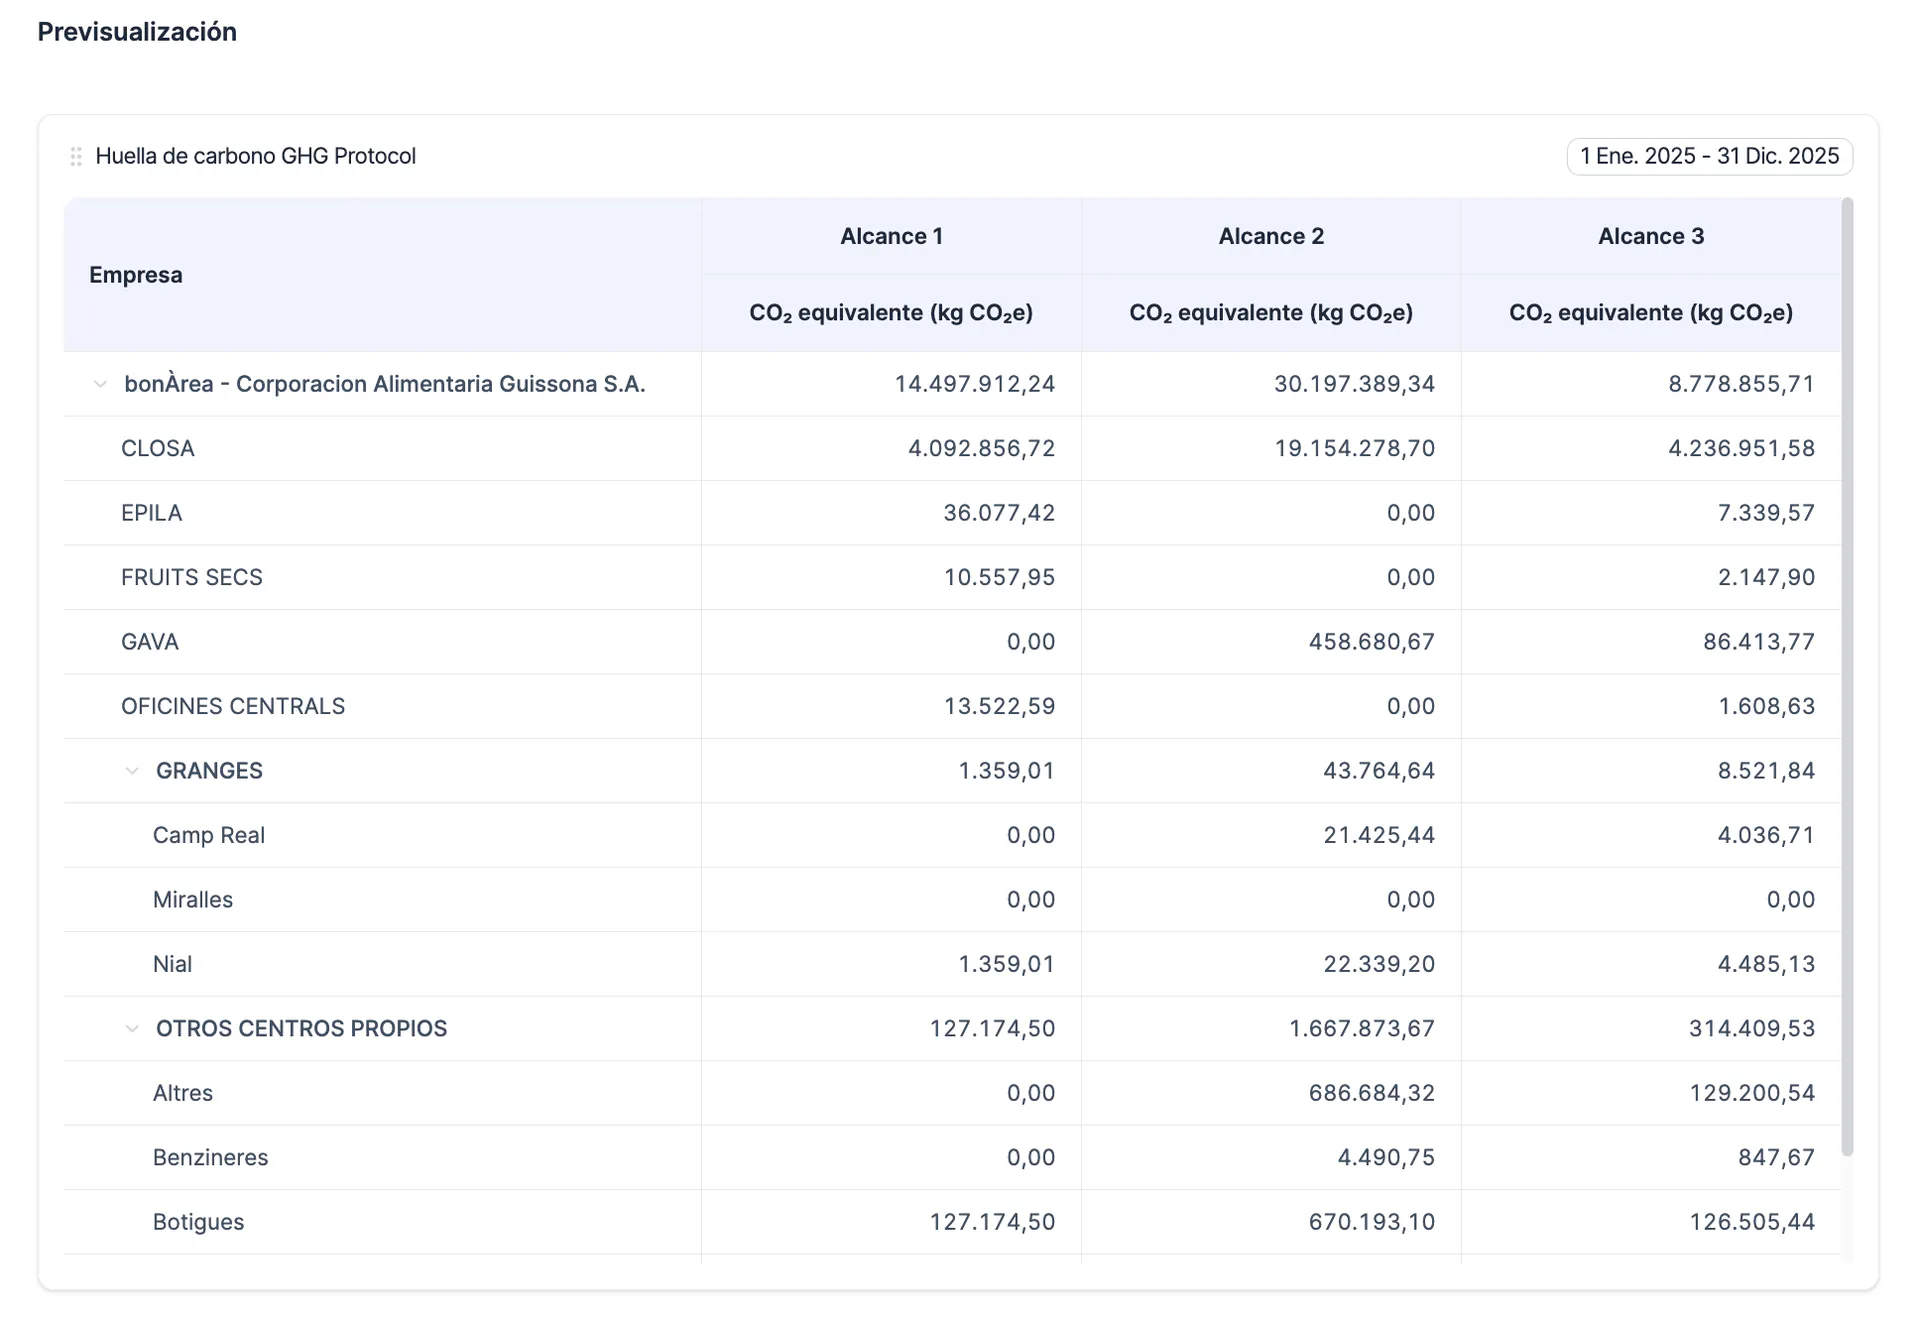Collapse the OTROS CENTROS PROPIOS group
This screenshot has height=1323, width=1920.
pyautogui.click(x=132, y=1029)
